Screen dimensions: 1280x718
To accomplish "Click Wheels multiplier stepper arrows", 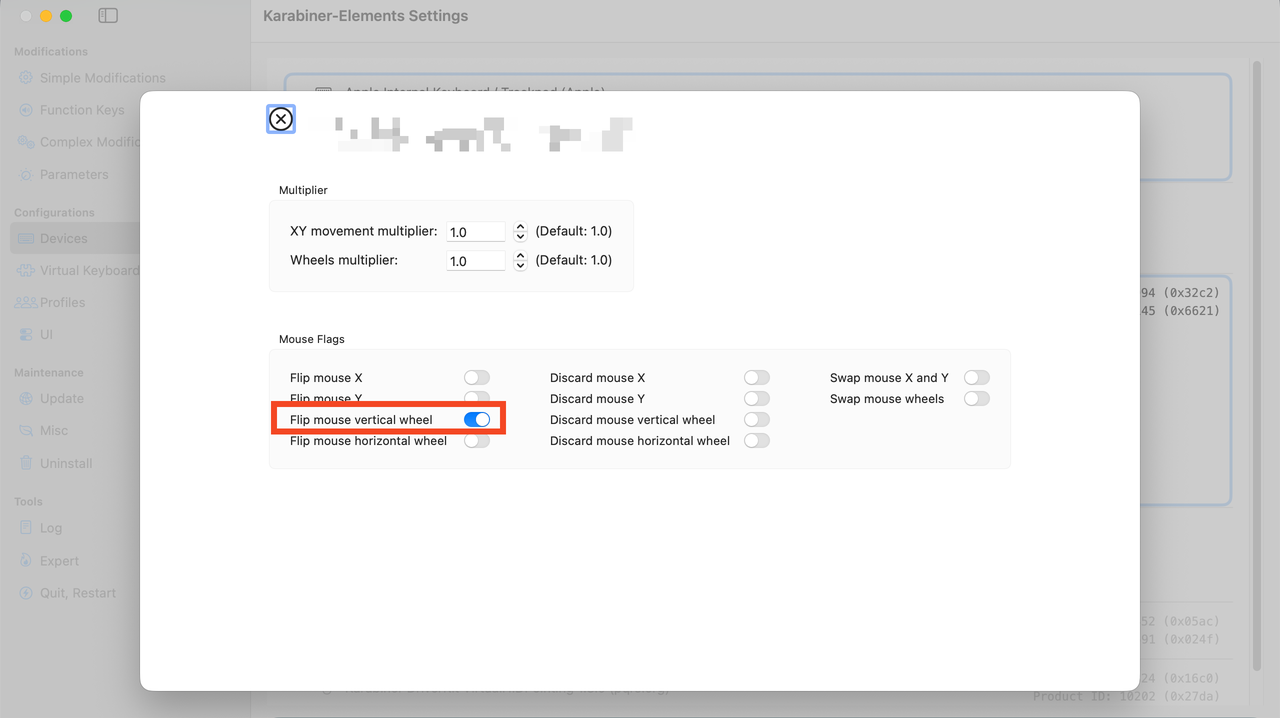I will [x=520, y=261].
